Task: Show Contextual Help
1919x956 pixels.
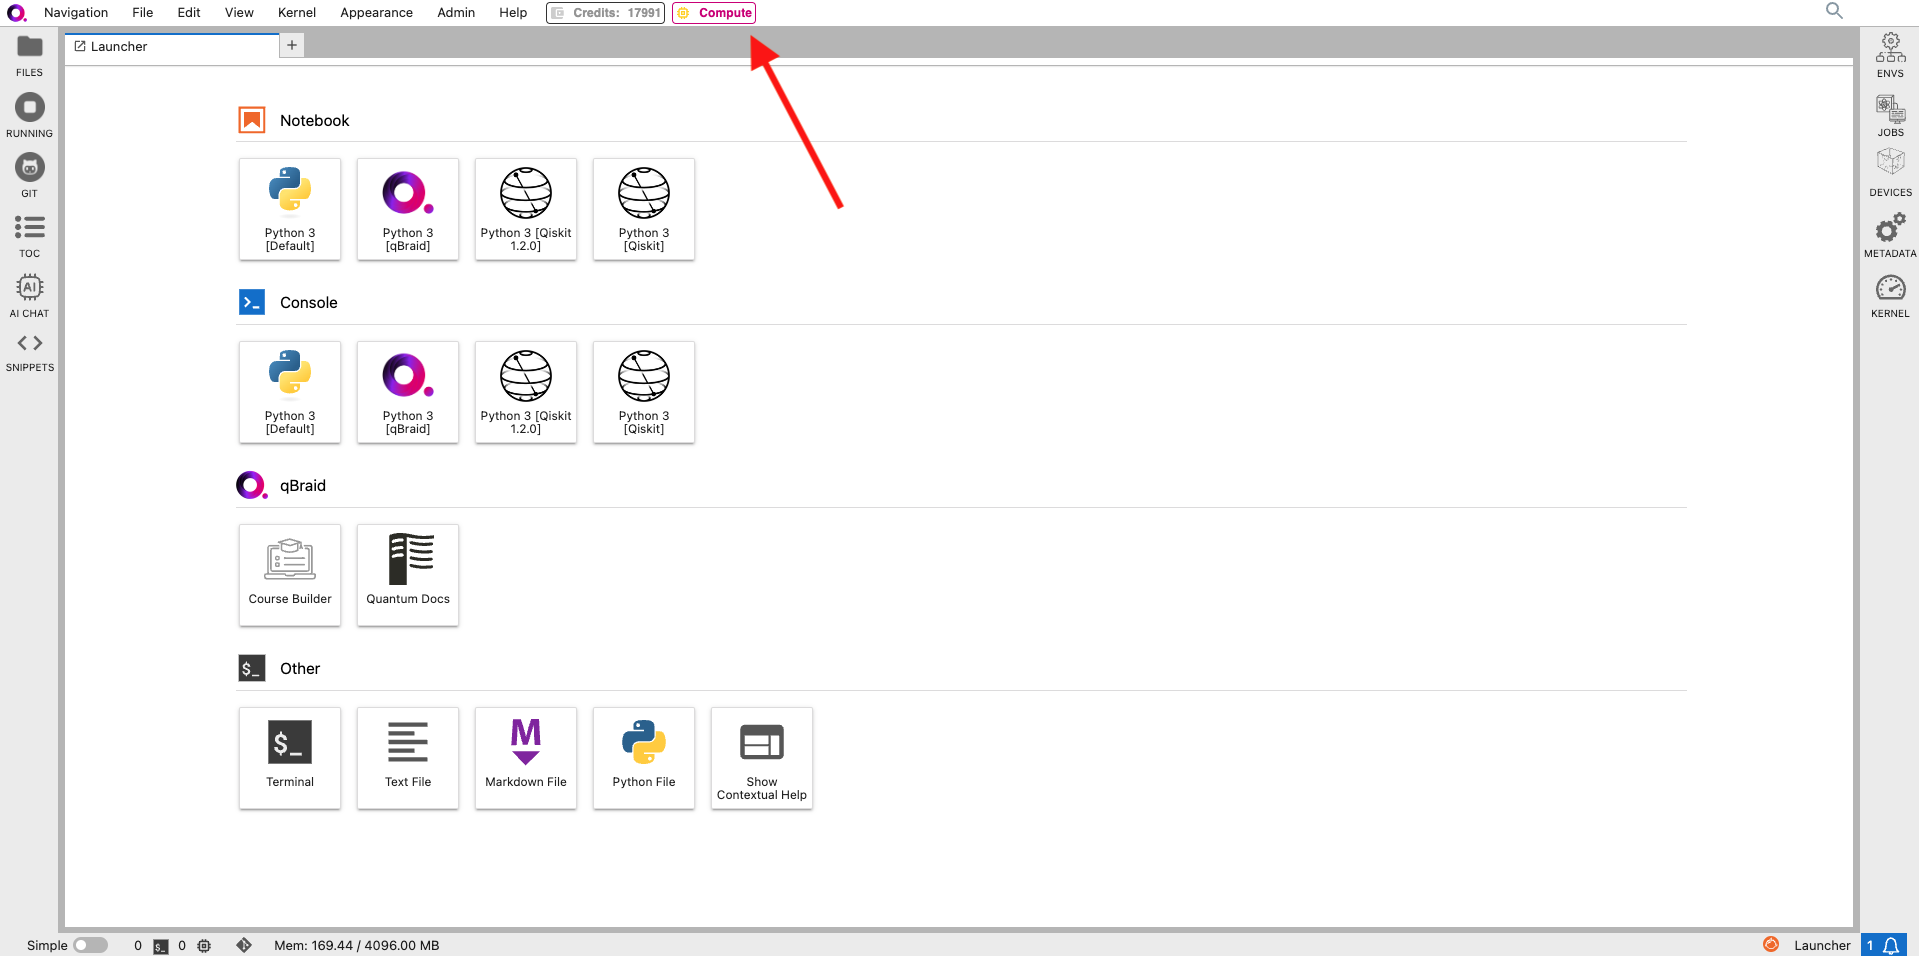Action: pos(762,758)
